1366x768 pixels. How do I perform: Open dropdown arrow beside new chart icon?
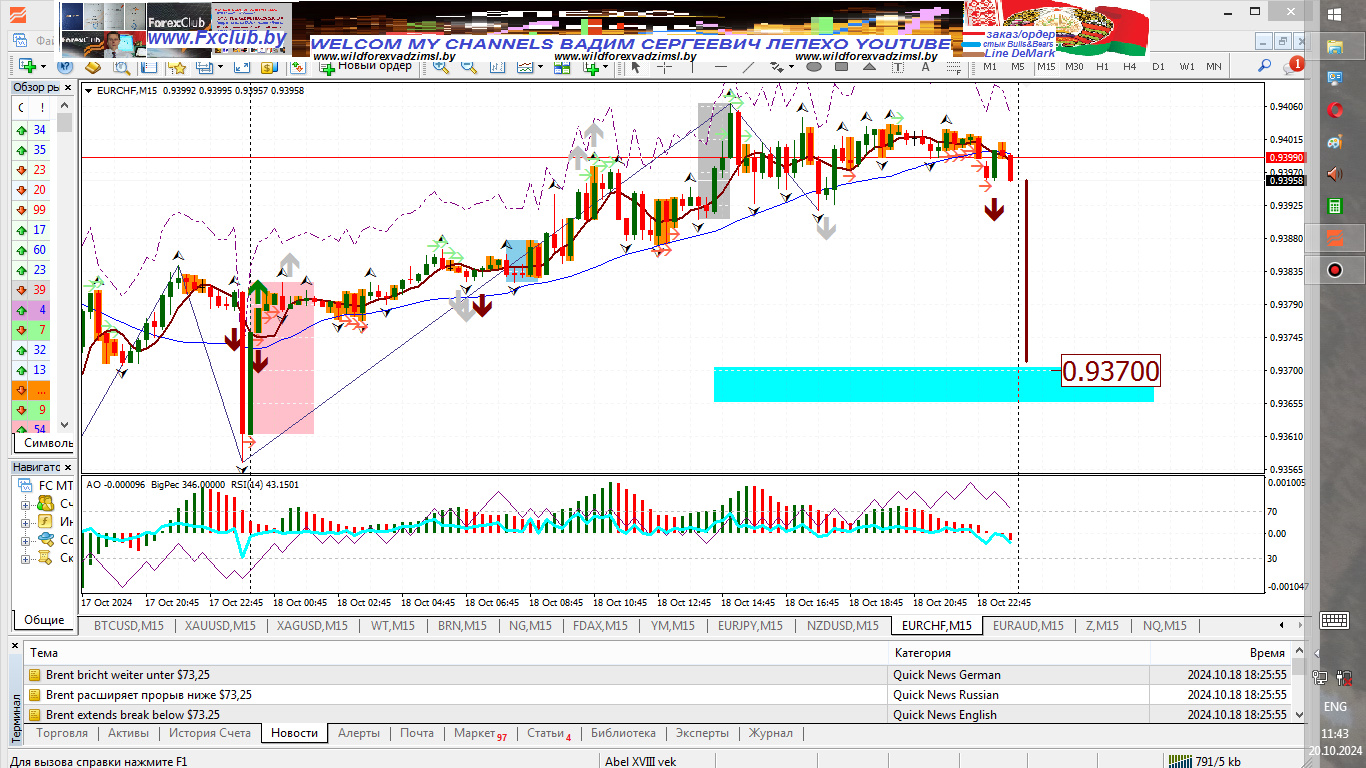coord(44,67)
